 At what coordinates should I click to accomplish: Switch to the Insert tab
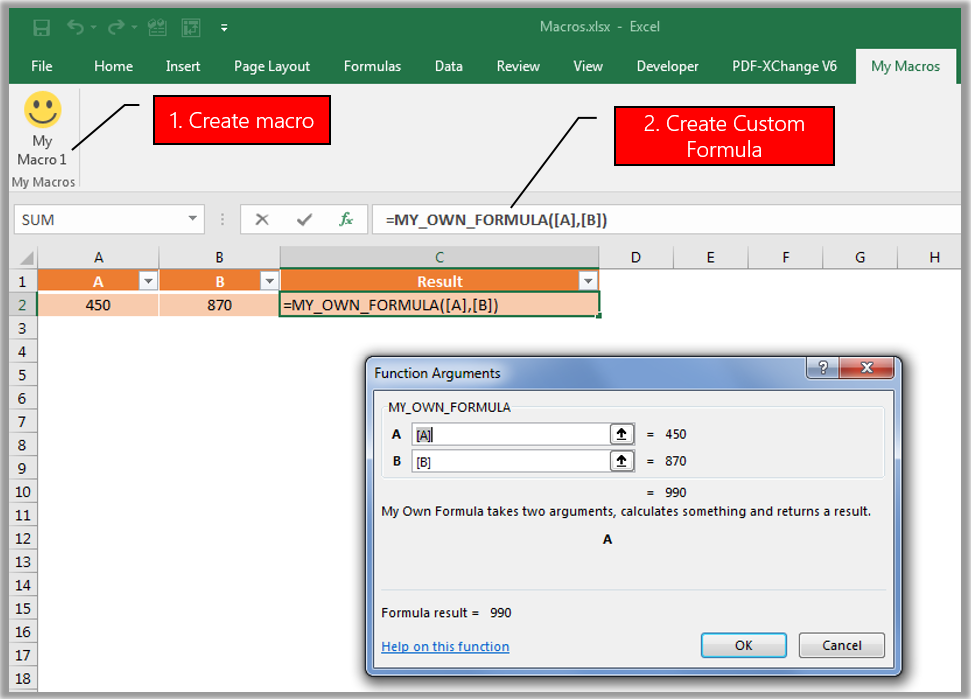coord(183,66)
